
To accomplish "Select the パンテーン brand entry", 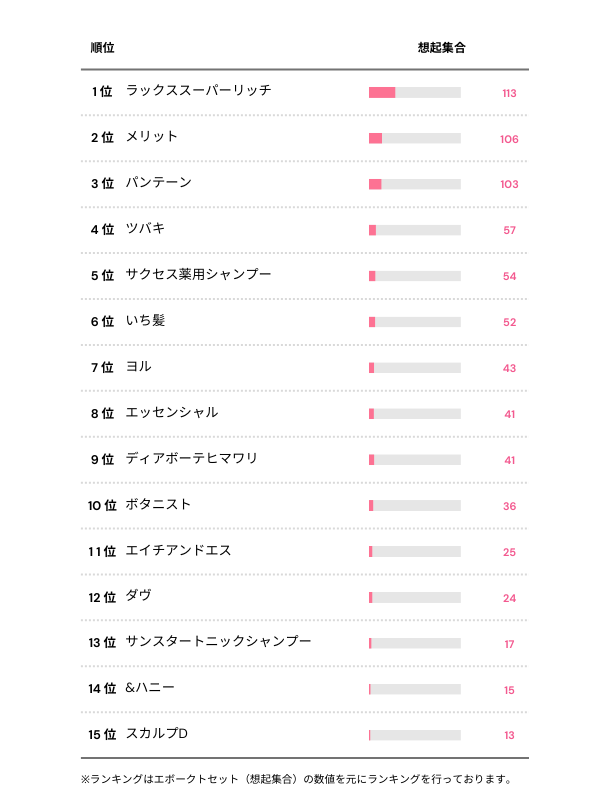I will point(159,183).
